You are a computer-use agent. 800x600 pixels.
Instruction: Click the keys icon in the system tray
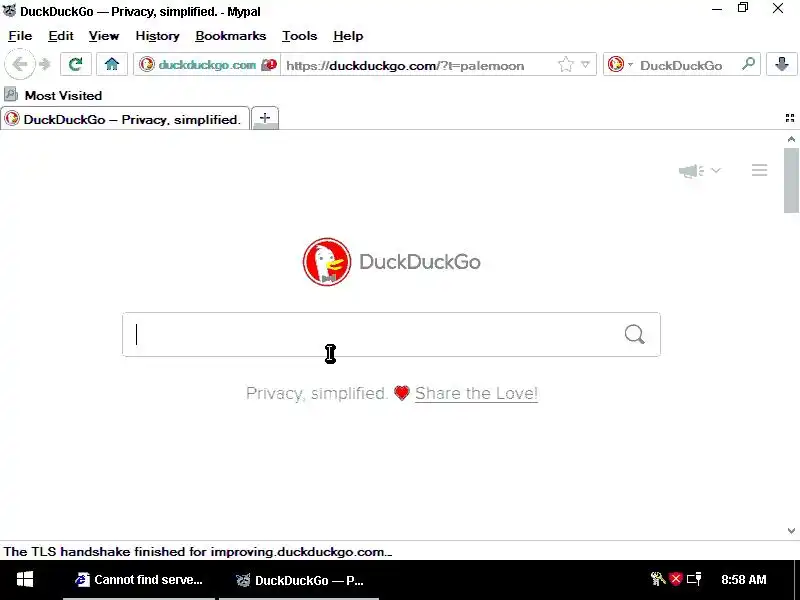pyautogui.click(x=658, y=579)
